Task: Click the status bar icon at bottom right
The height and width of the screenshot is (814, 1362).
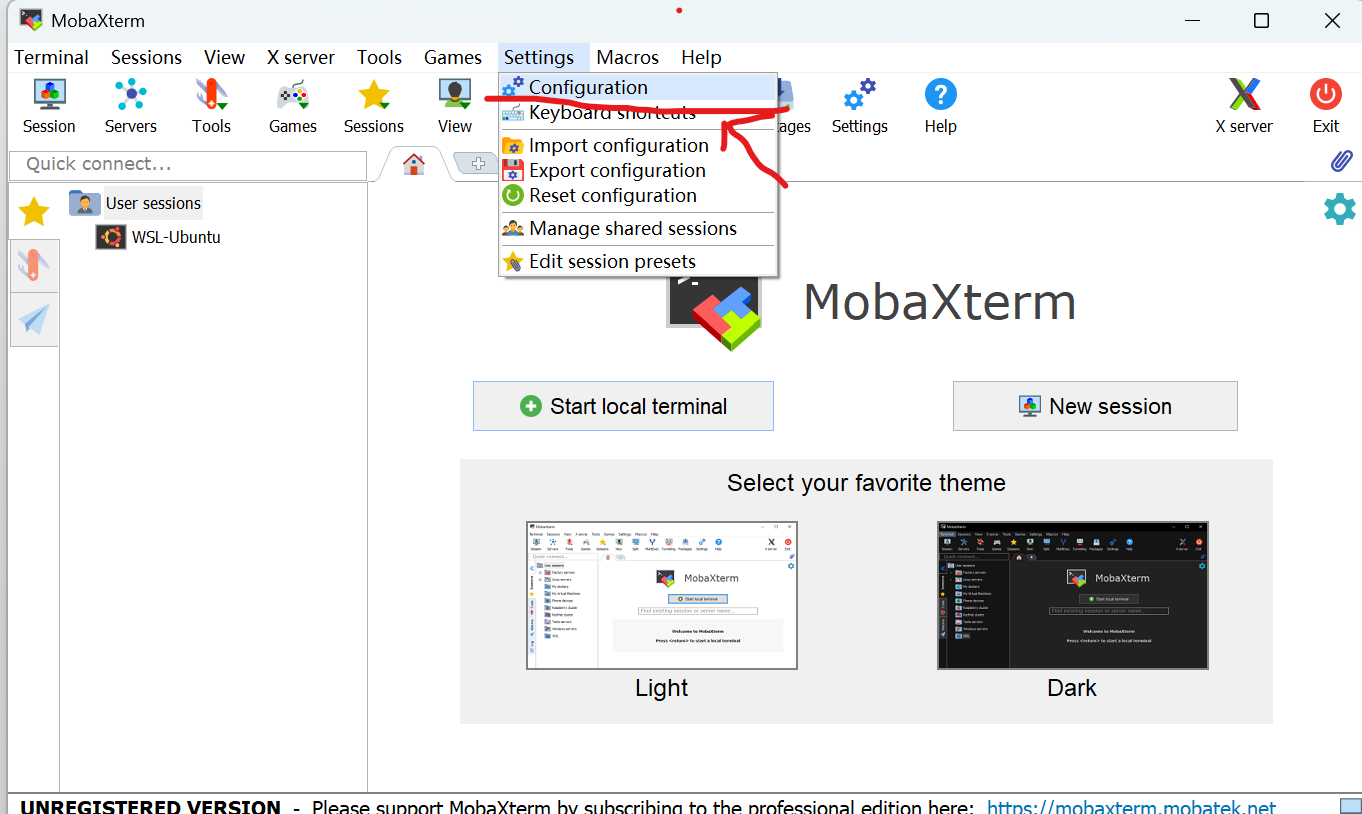Action: pyautogui.click(x=1349, y=806)
